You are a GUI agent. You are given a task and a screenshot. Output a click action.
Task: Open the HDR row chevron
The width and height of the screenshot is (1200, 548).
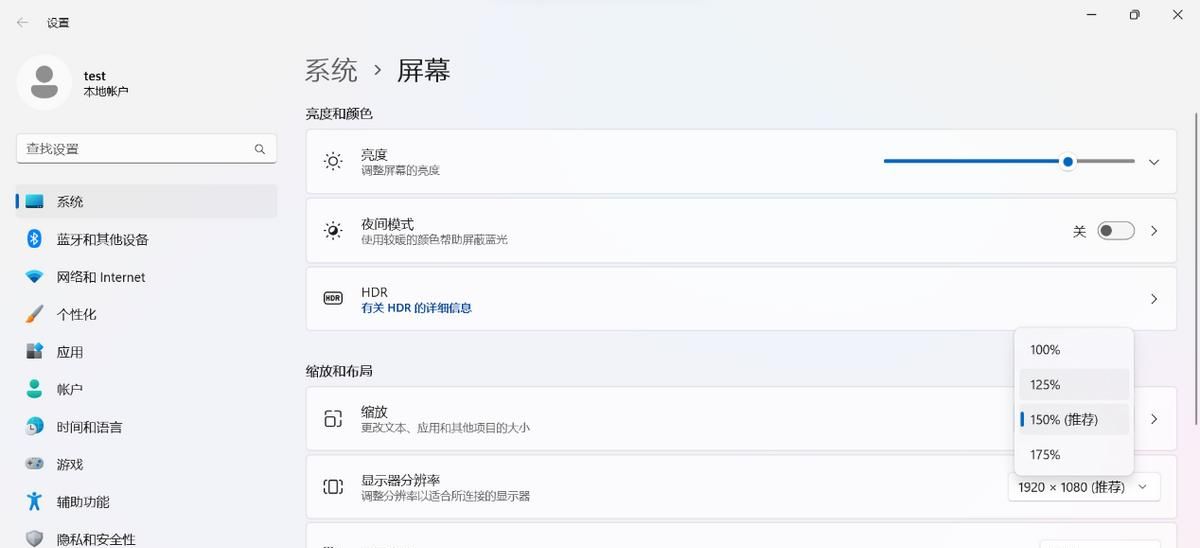point(1154,299)
